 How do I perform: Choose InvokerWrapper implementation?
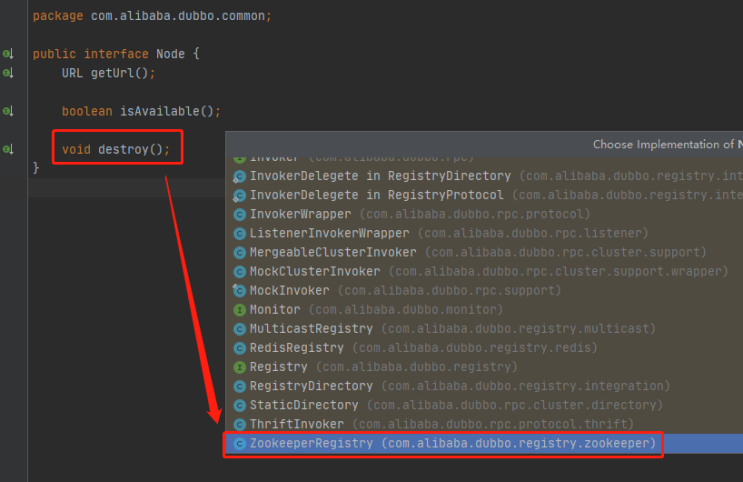pyautogui.click(x=484, y=214)
